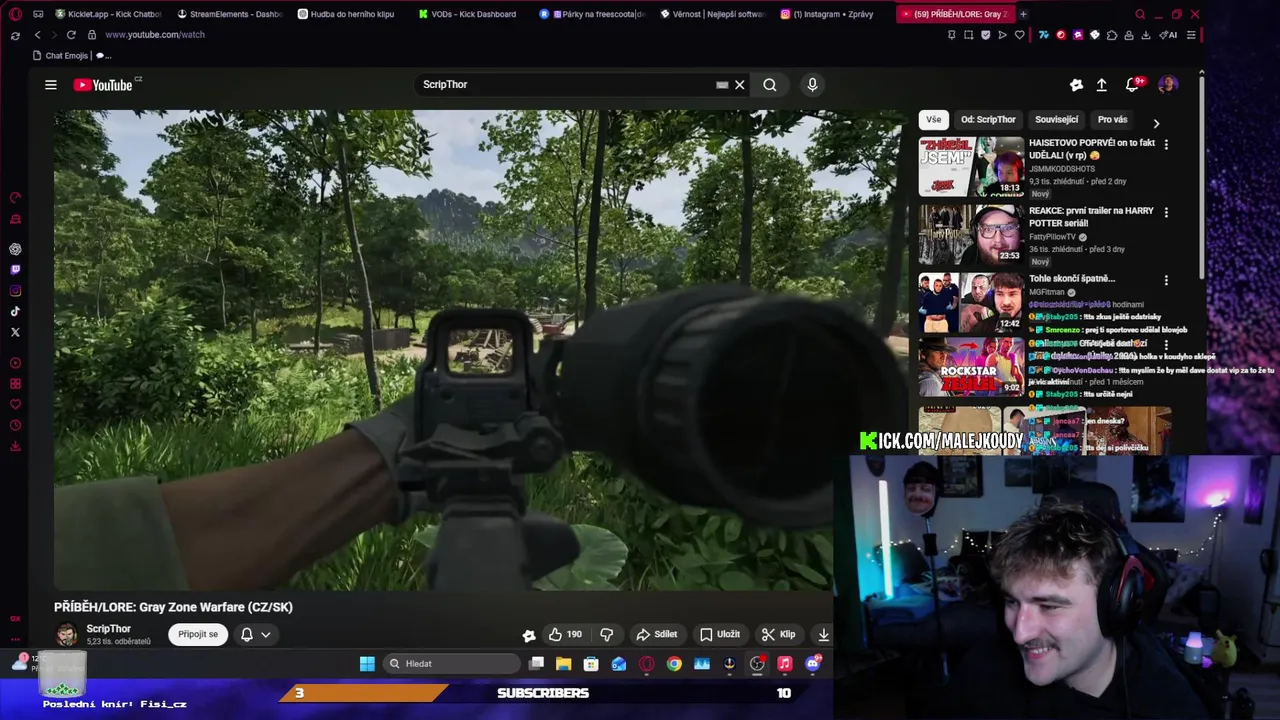Screen dimensions: 1280x720
Task: Select the Pro vás filter chip
Action: [1112, 119]
